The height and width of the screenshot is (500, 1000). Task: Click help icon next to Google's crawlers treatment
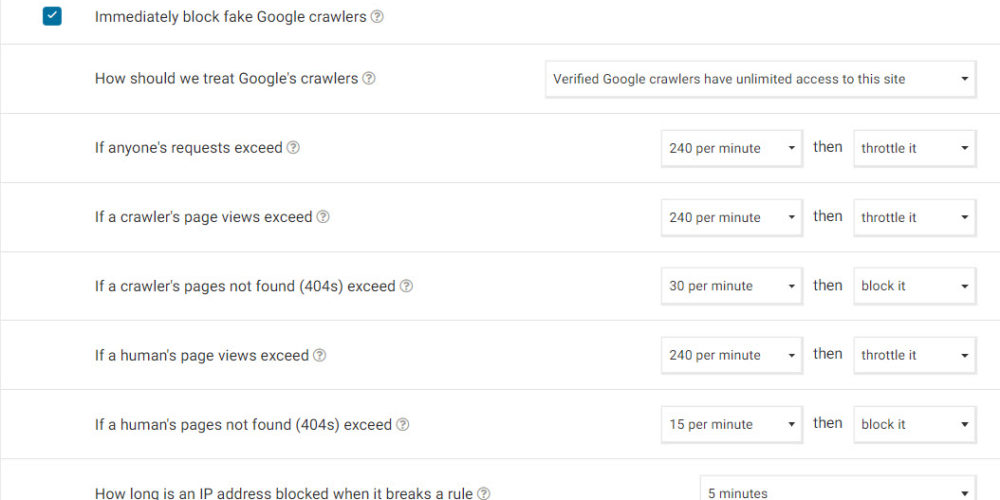[369, 78]
